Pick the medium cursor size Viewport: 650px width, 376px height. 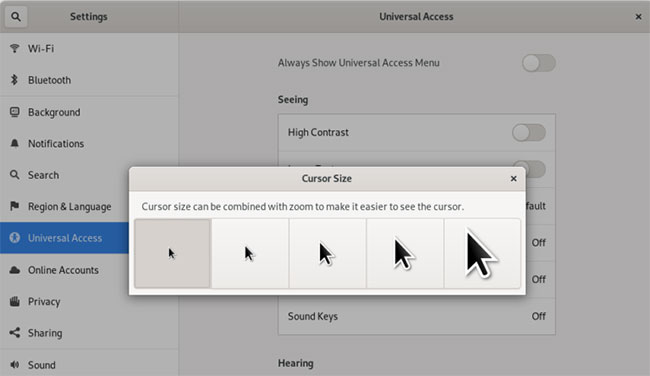pyautogui.click(x=327, y=253)
